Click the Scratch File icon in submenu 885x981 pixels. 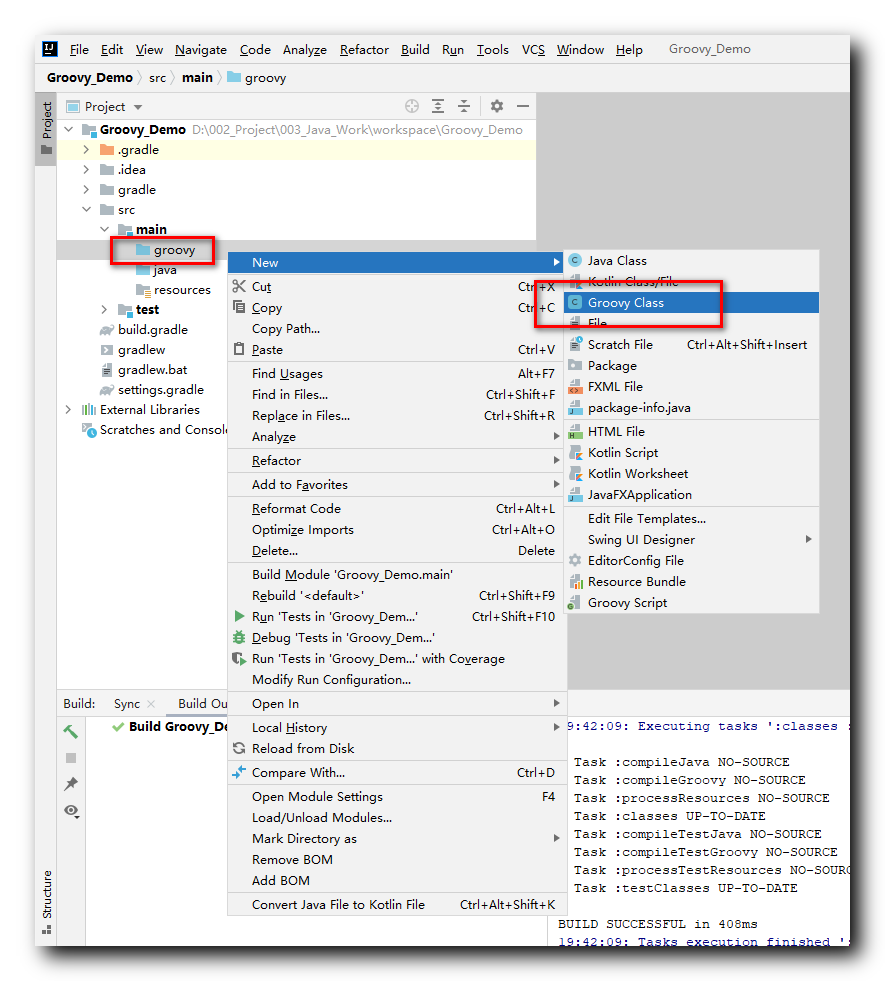[575, 344]
